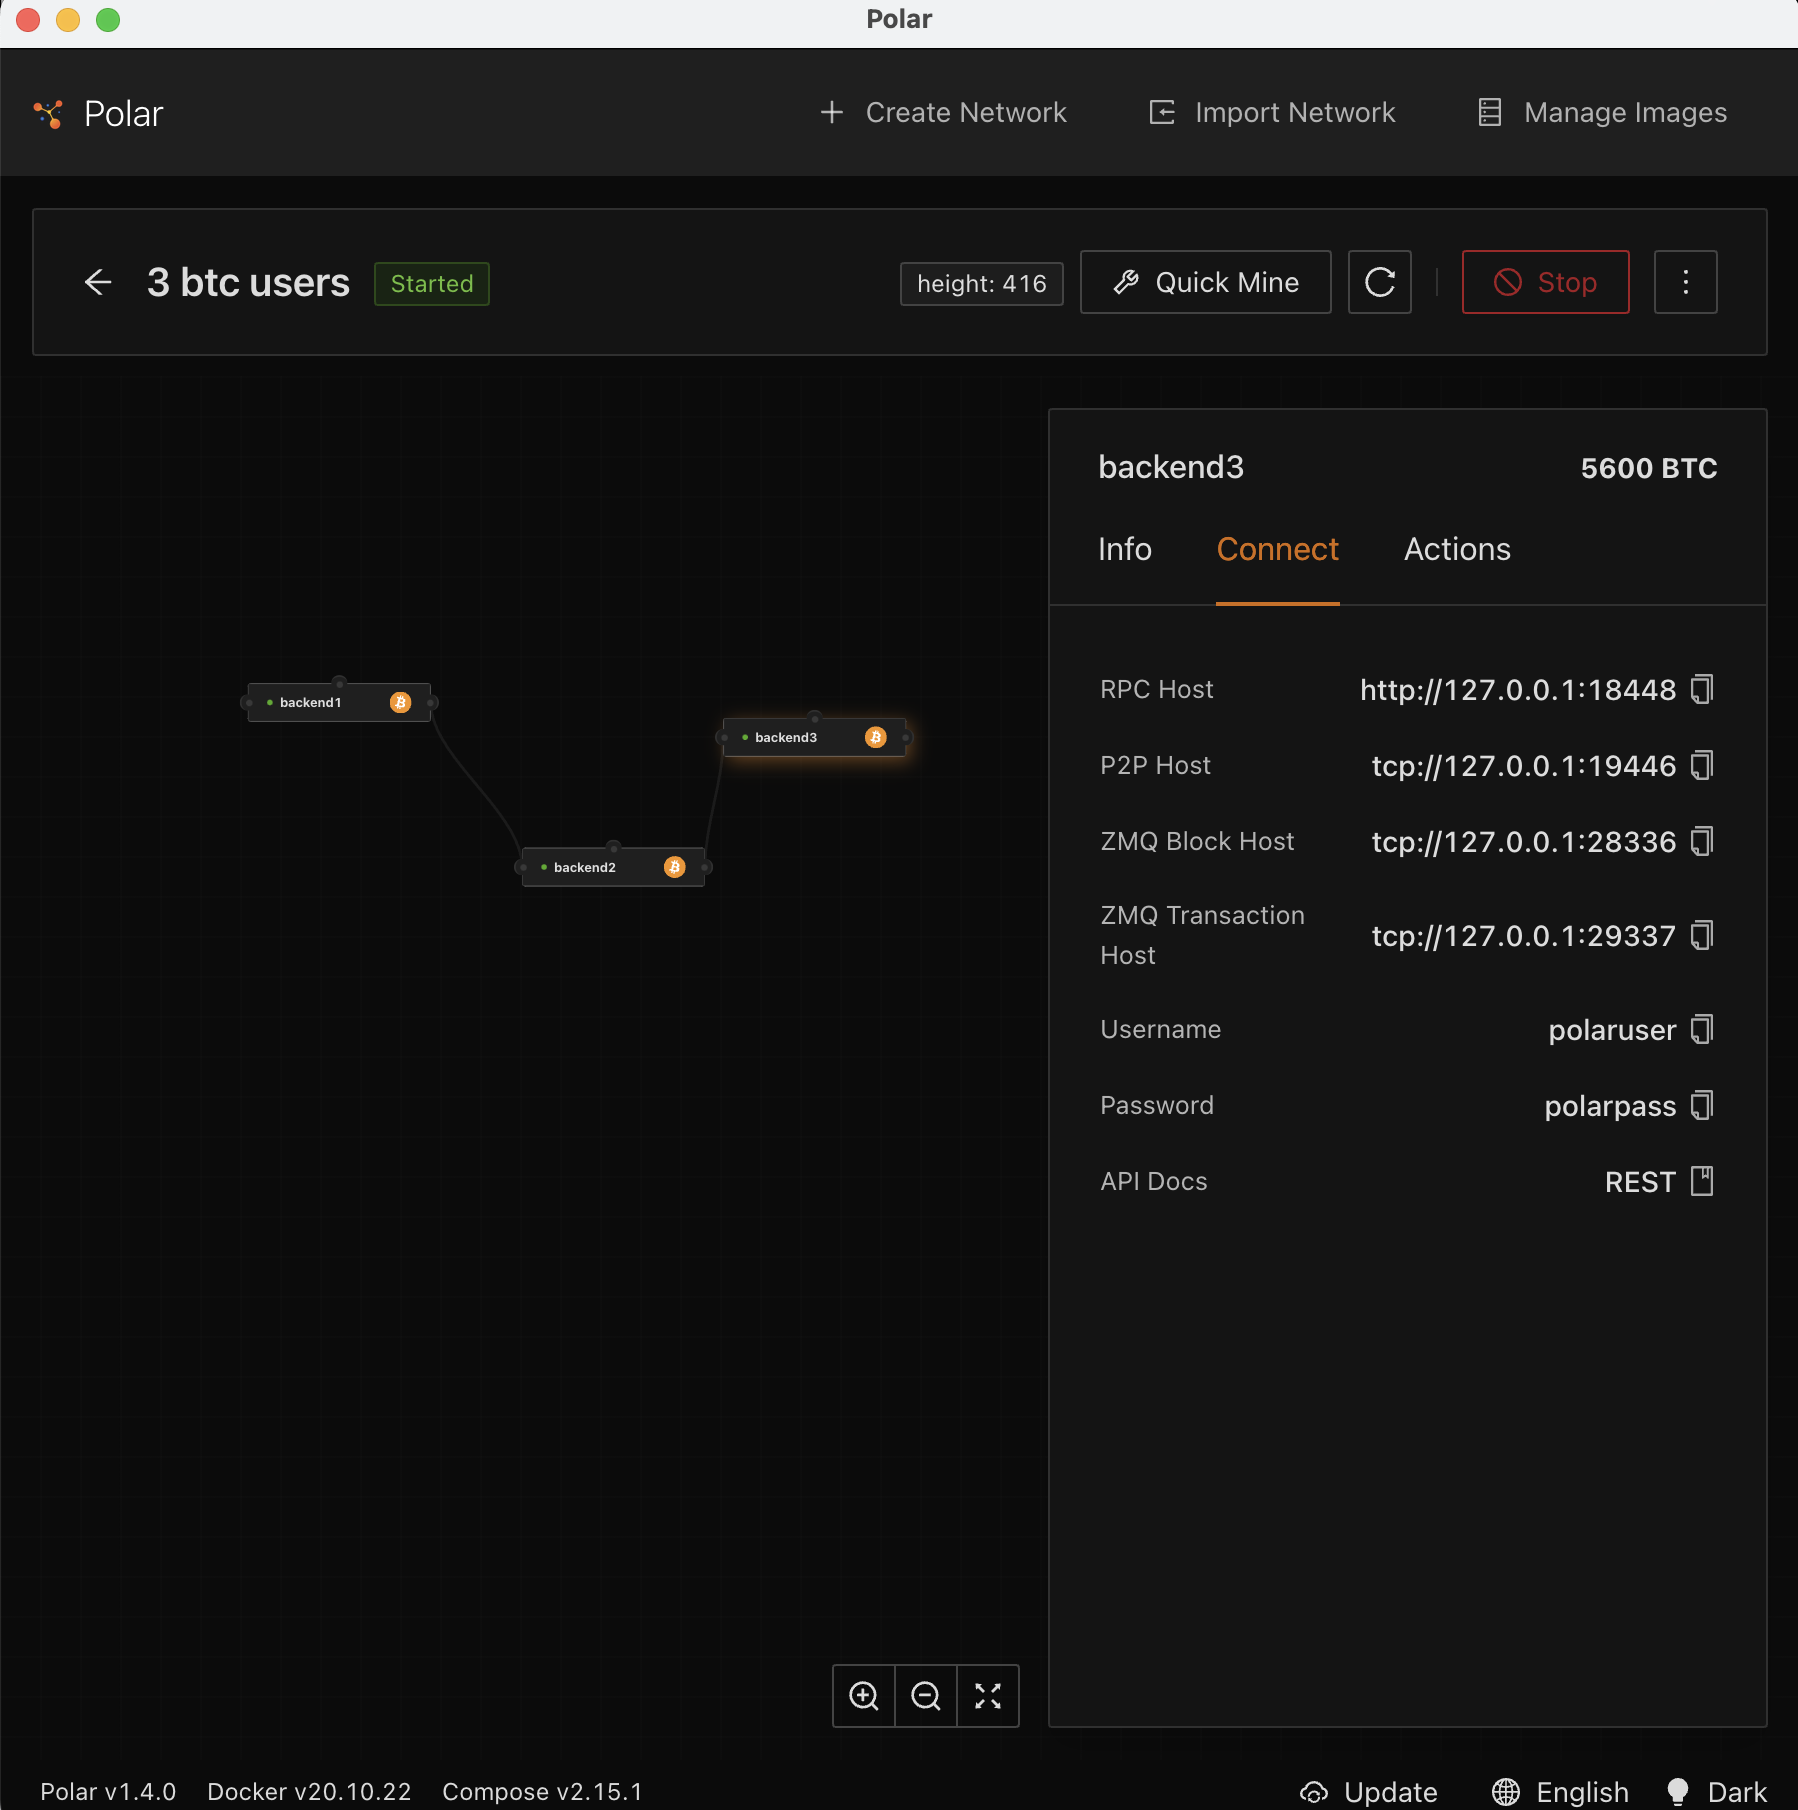The height and width of the screenshot is (1810, 1798).
Task: Stop the running network
Action: pos(1546,282)
